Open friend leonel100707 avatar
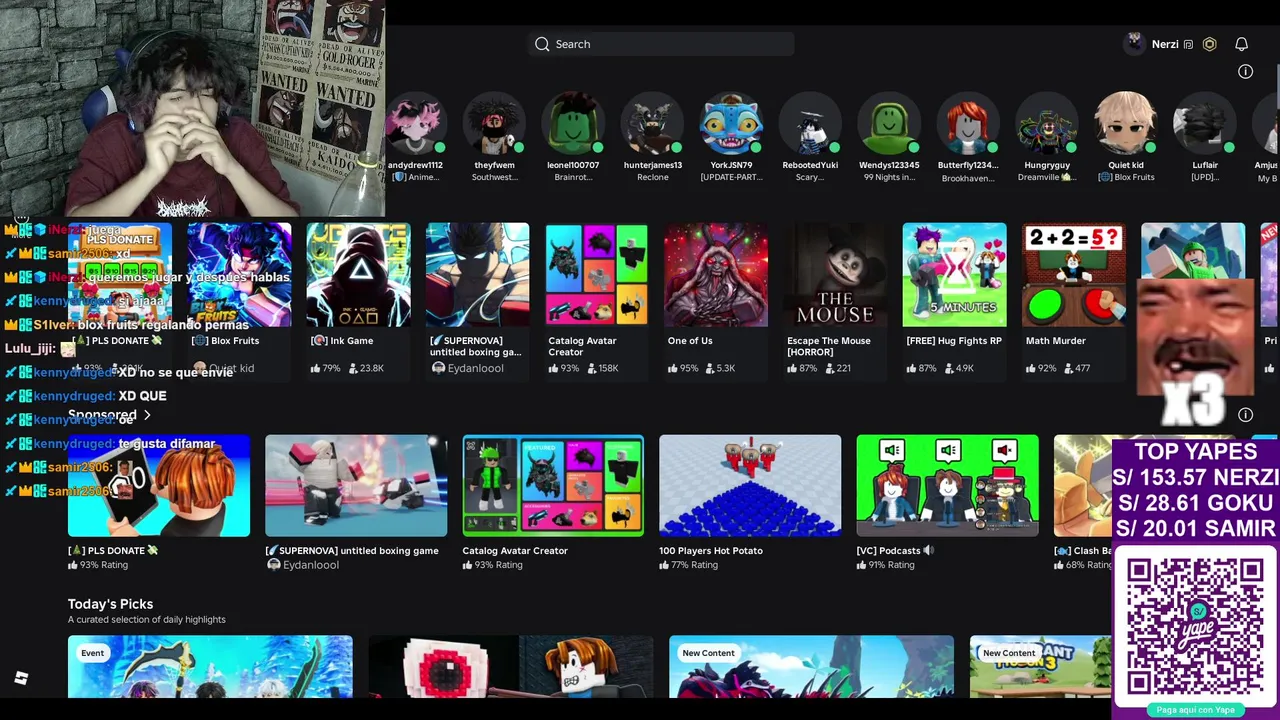This screenshot has height=720, width=1280. tap(573, 124)
